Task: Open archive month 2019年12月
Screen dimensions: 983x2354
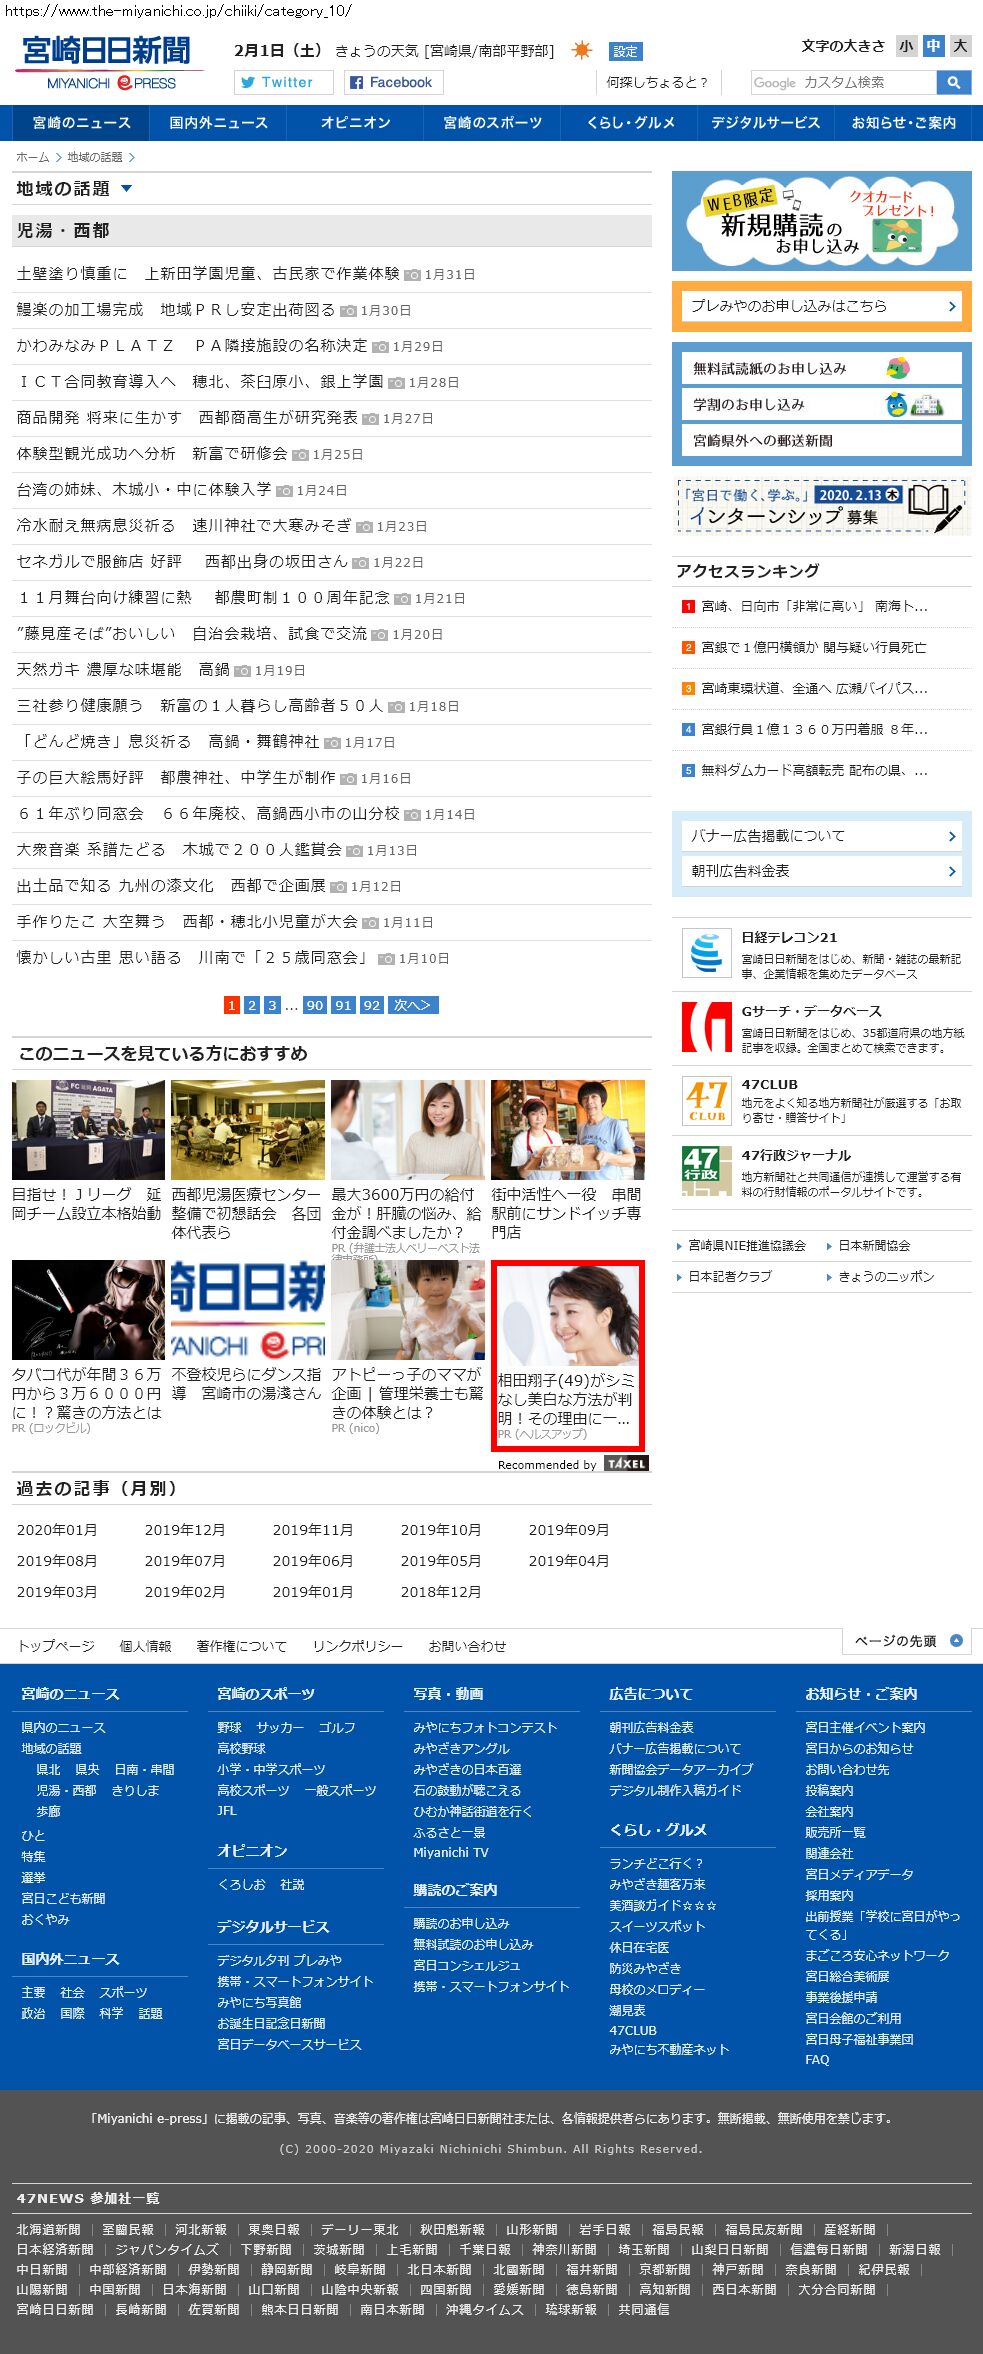Action: [x=185, y=1530]
